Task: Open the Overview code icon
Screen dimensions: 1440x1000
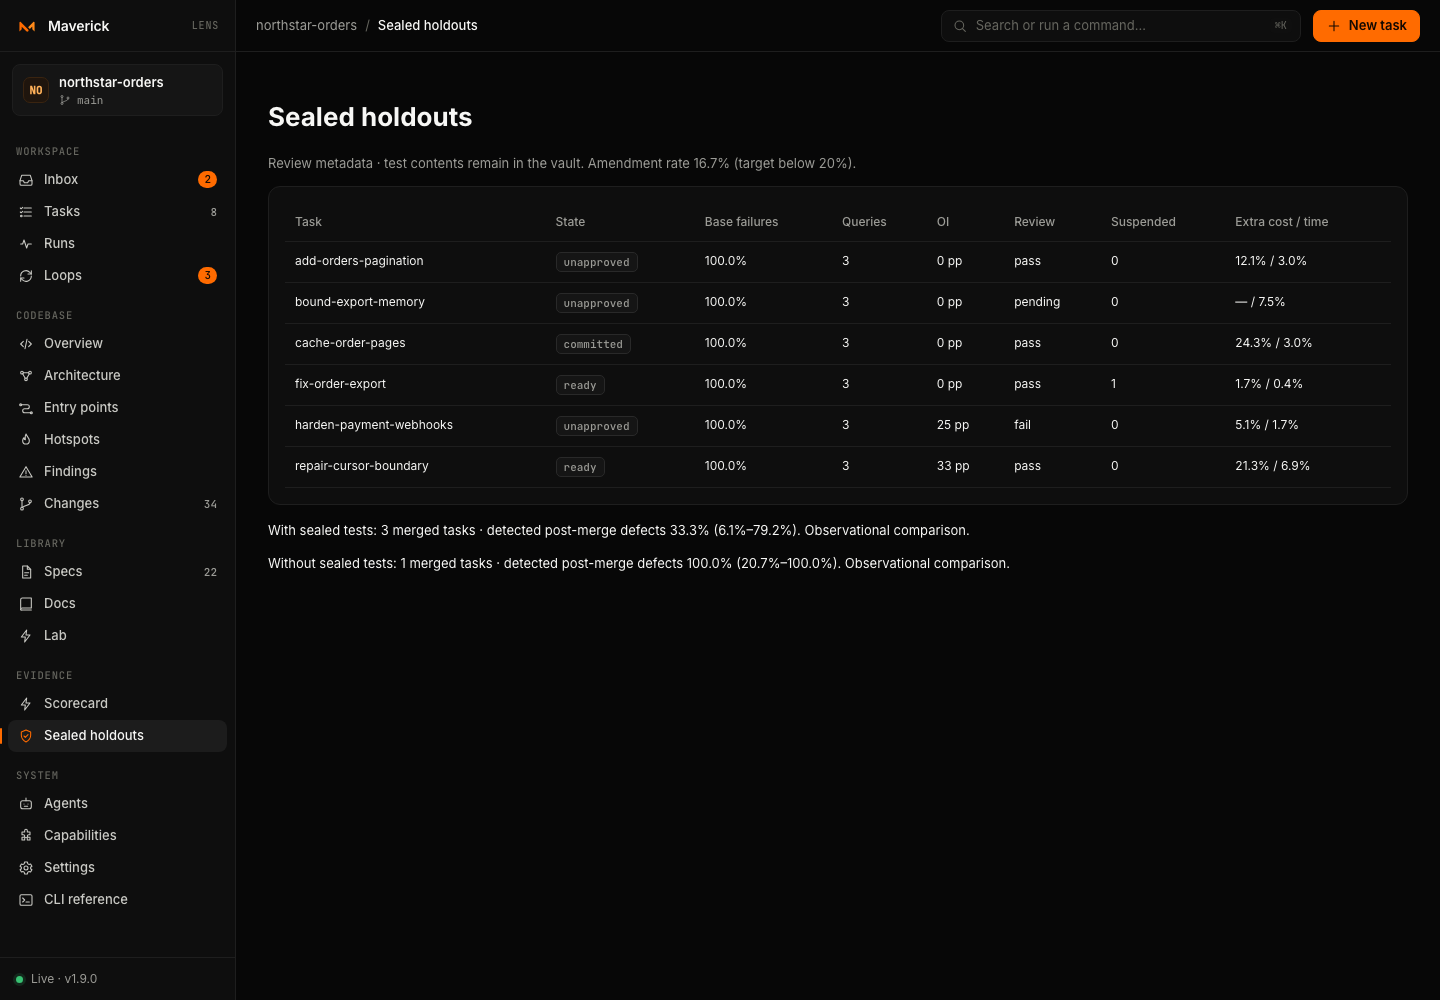Action: click(26, 344)
